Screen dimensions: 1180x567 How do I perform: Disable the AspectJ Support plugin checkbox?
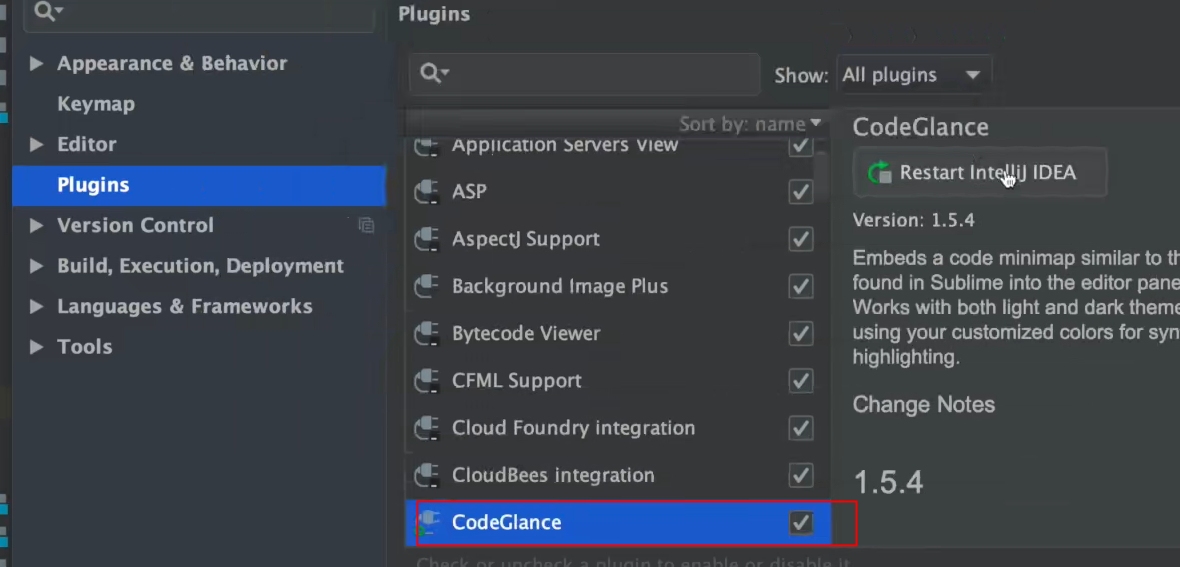coord(800,239)
